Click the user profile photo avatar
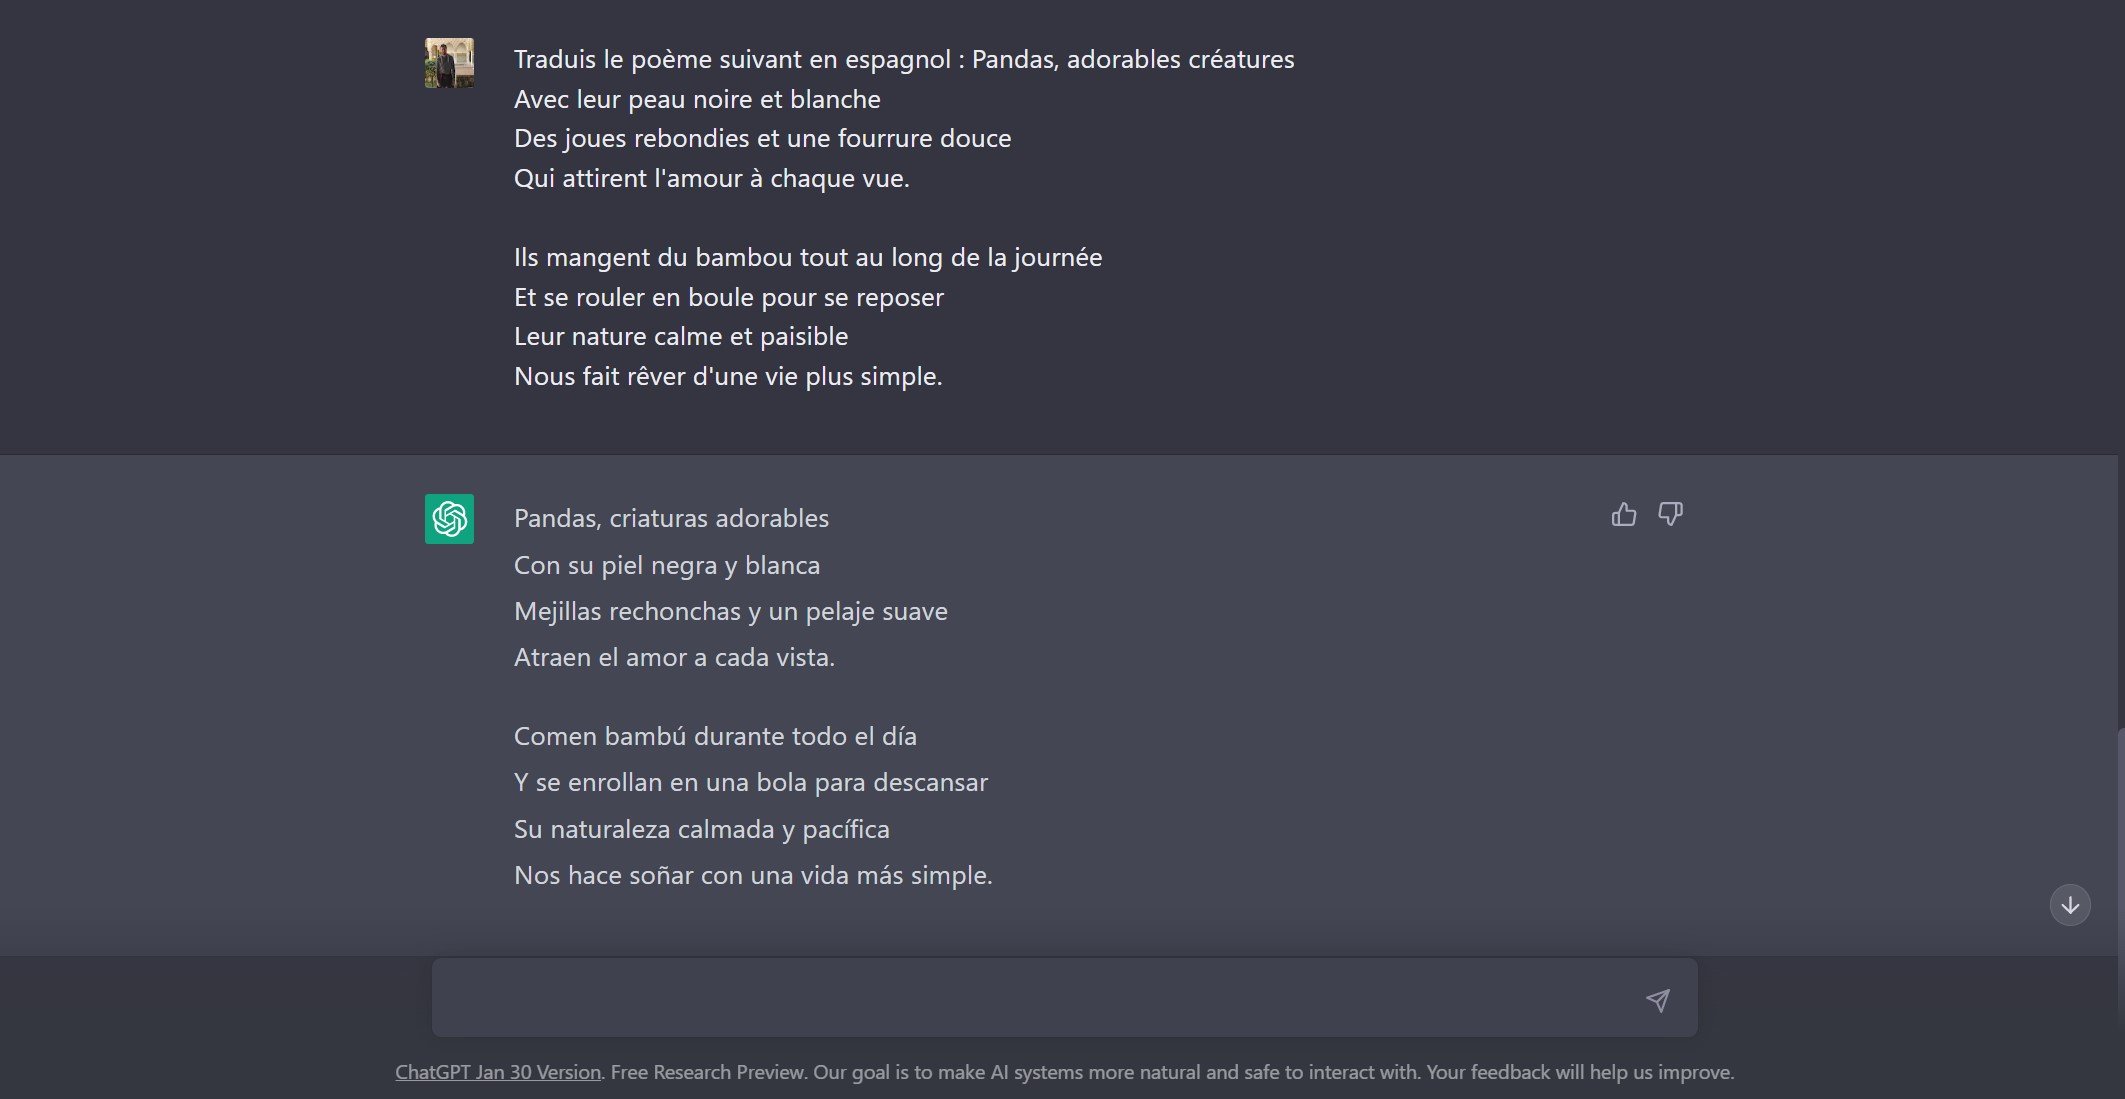 pyautogui.click(x=449, y=63)
